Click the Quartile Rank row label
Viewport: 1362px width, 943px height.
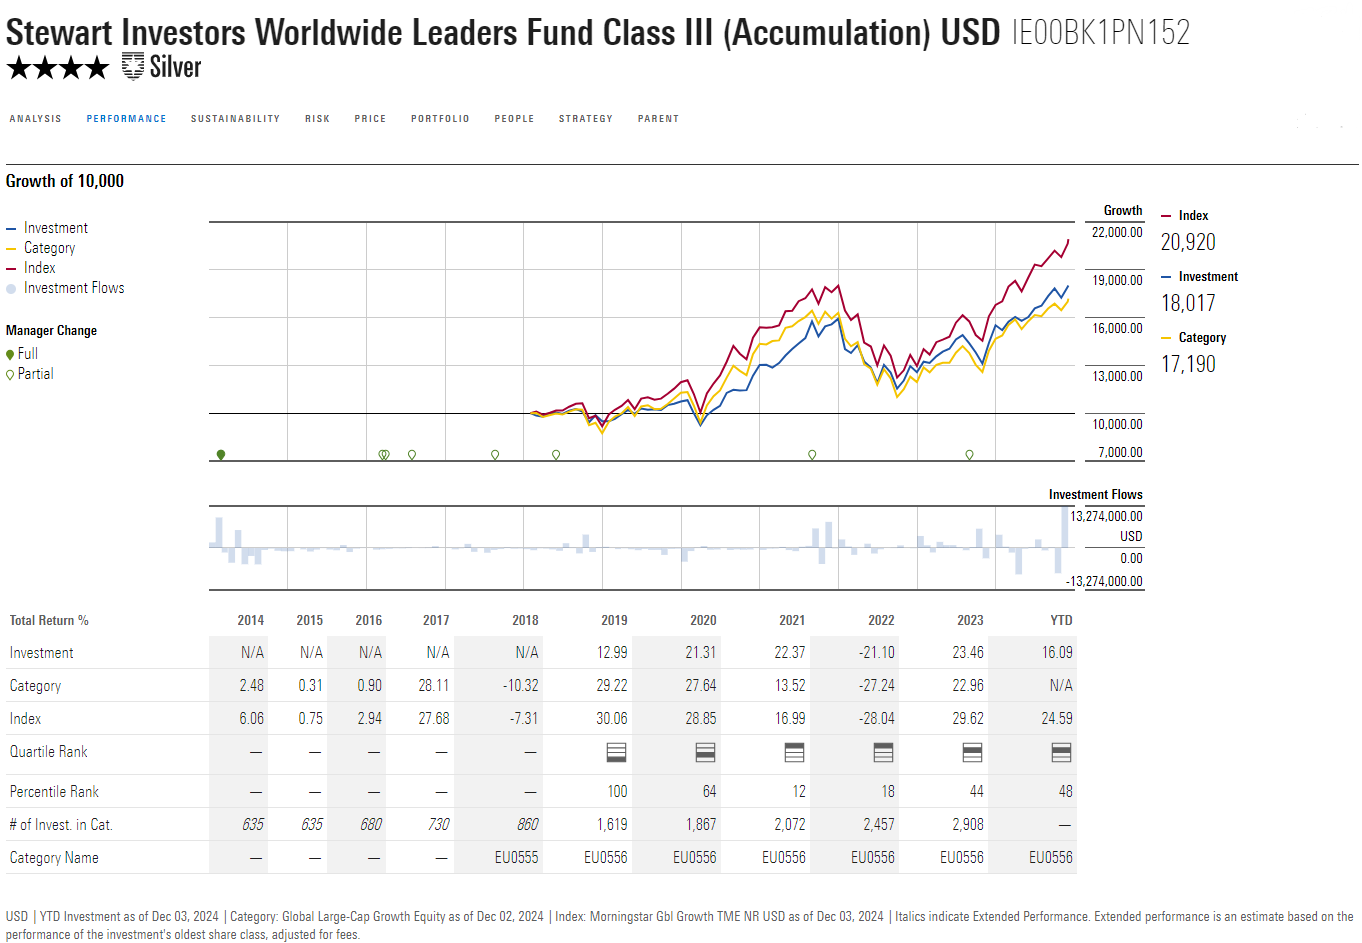click(x=48, y=751)
